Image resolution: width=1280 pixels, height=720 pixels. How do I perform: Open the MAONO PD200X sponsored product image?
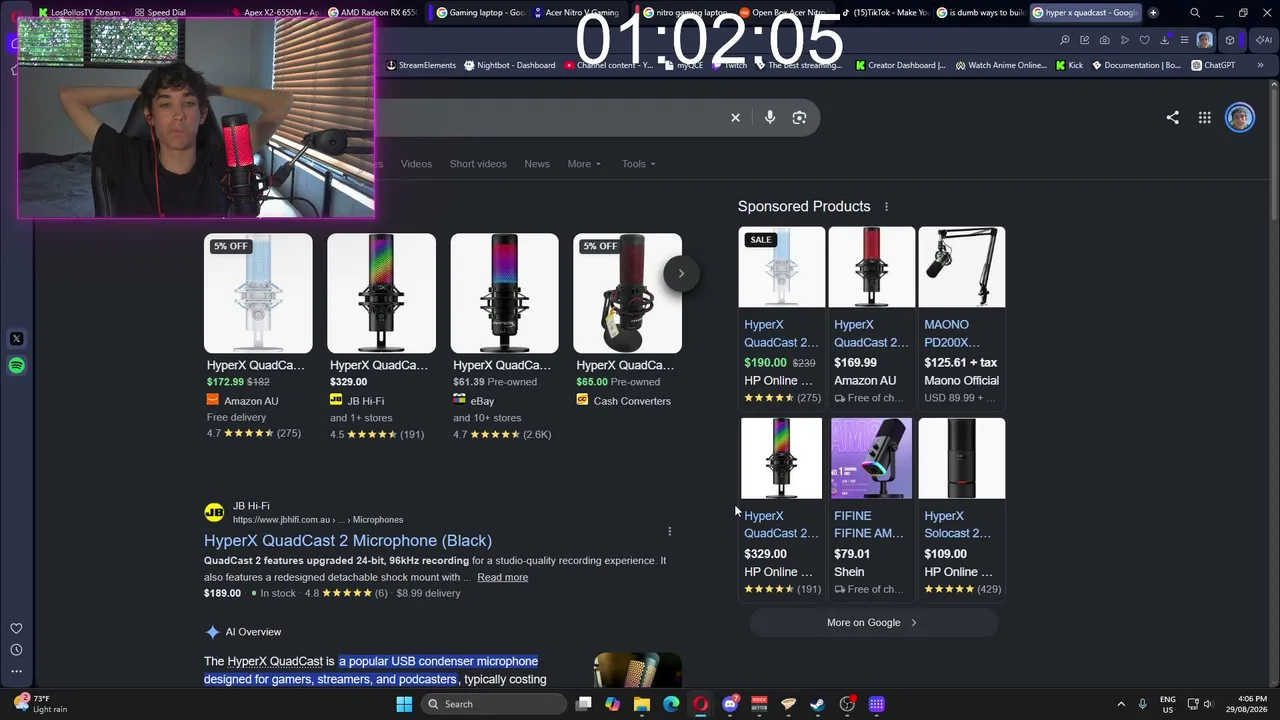962,267
